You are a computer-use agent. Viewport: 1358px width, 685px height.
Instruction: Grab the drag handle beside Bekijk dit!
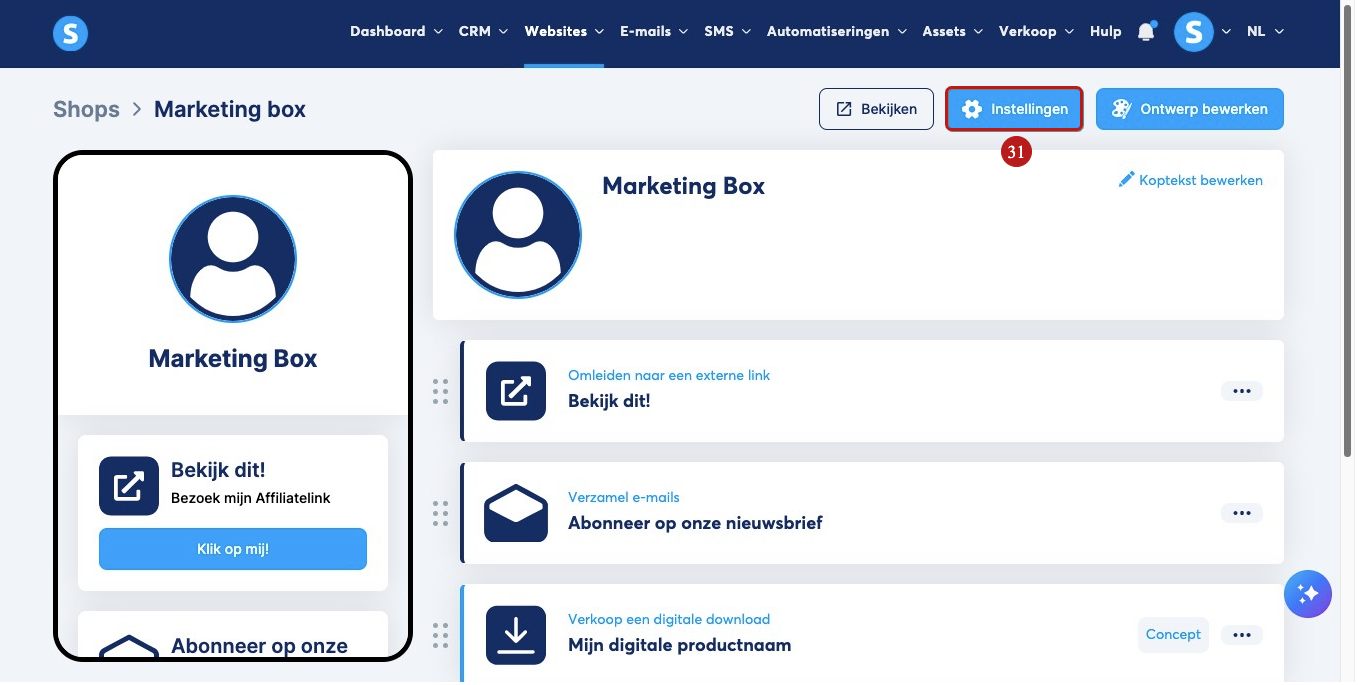[440, 392]
